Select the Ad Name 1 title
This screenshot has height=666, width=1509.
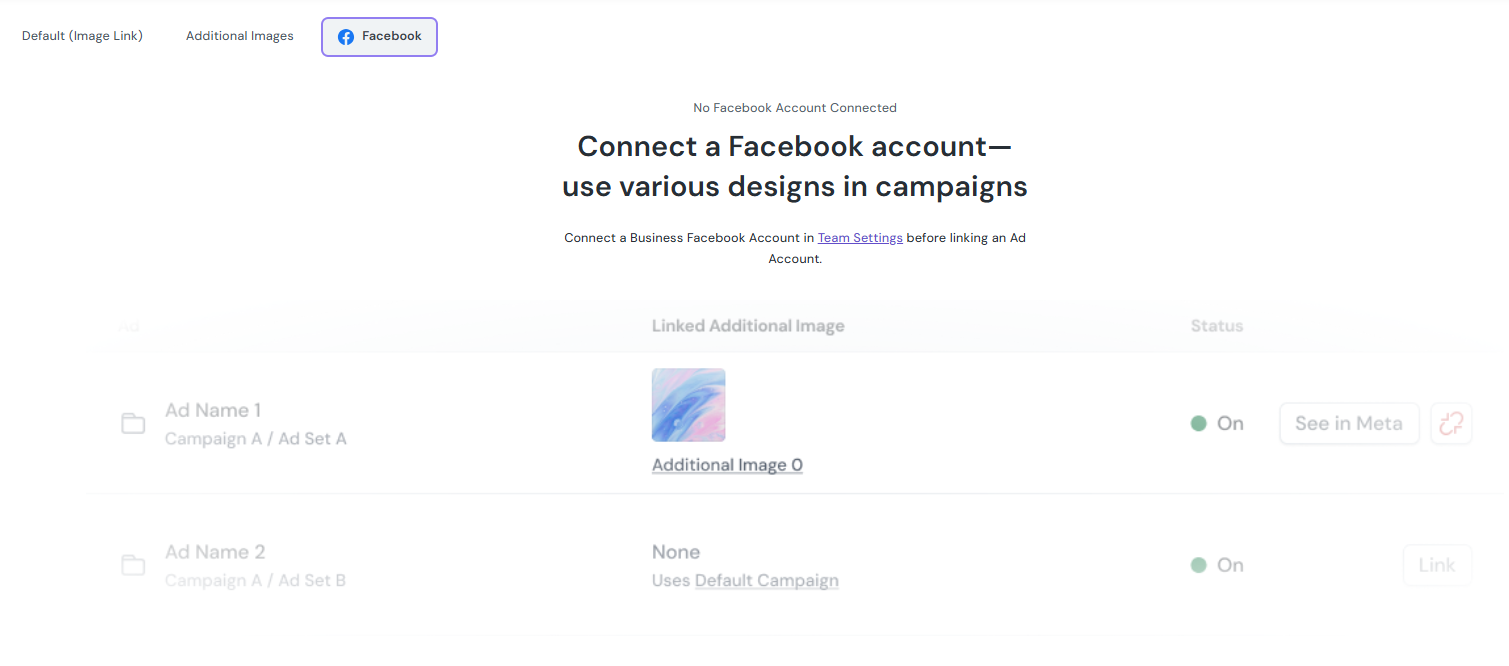[213, 410]
